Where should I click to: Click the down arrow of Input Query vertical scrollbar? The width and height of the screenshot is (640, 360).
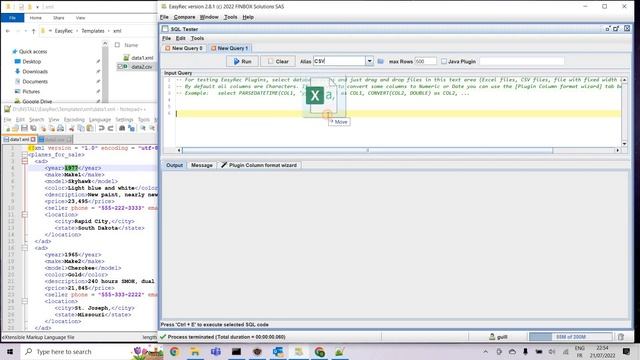[624, 144]
